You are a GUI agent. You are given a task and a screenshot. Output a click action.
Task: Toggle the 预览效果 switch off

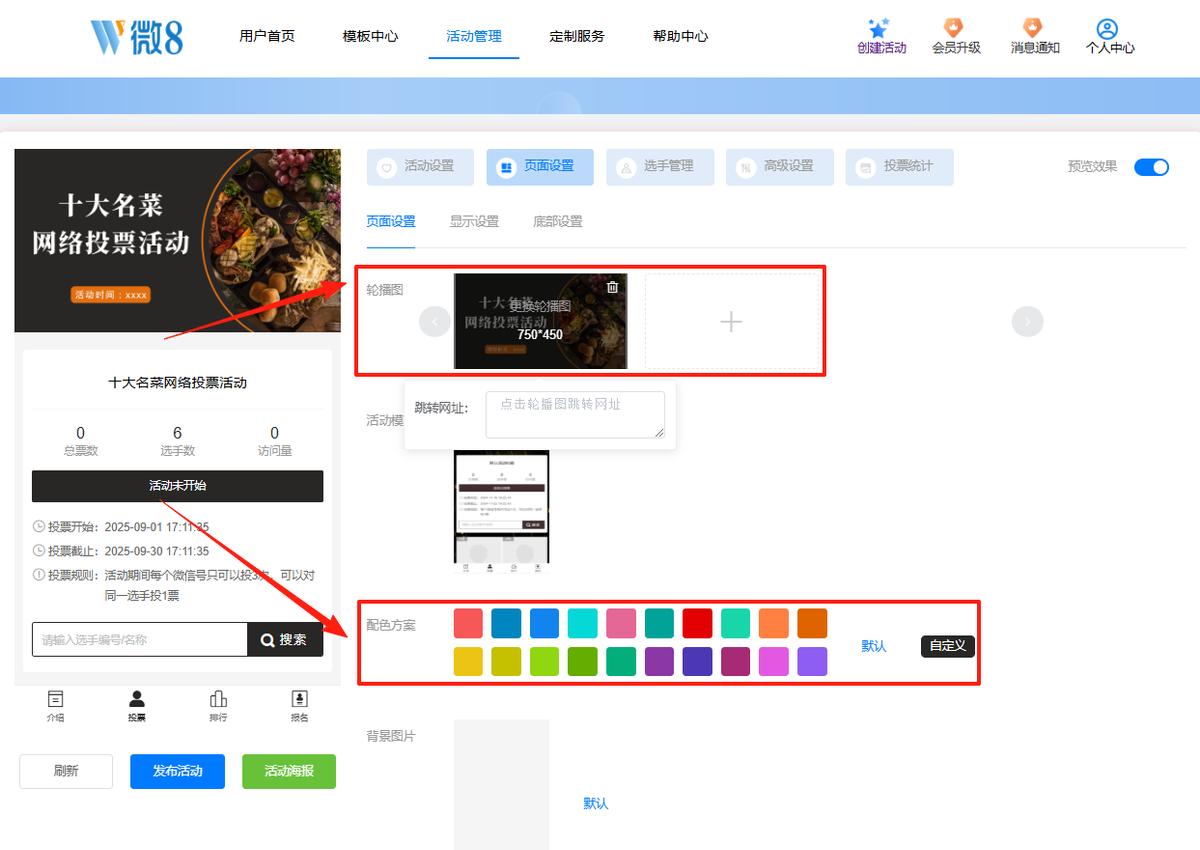click(1151, 167)
